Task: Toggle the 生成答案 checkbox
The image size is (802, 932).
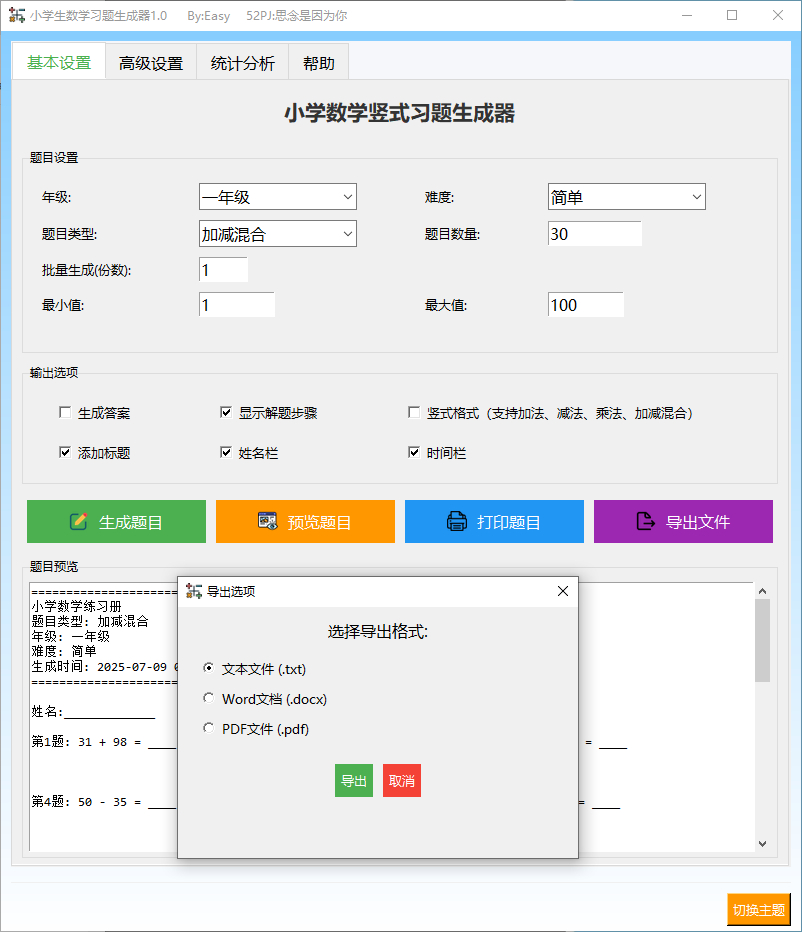Action: 65,412
